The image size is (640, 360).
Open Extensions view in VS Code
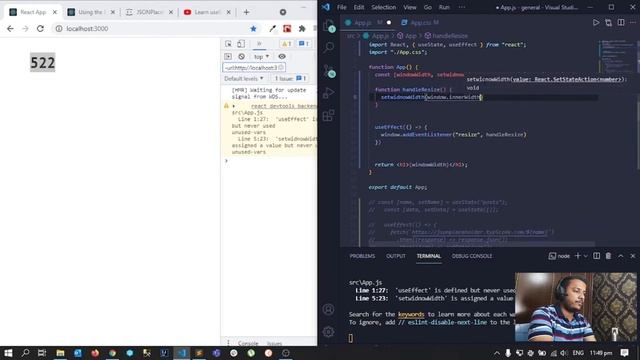click(329, 116)
